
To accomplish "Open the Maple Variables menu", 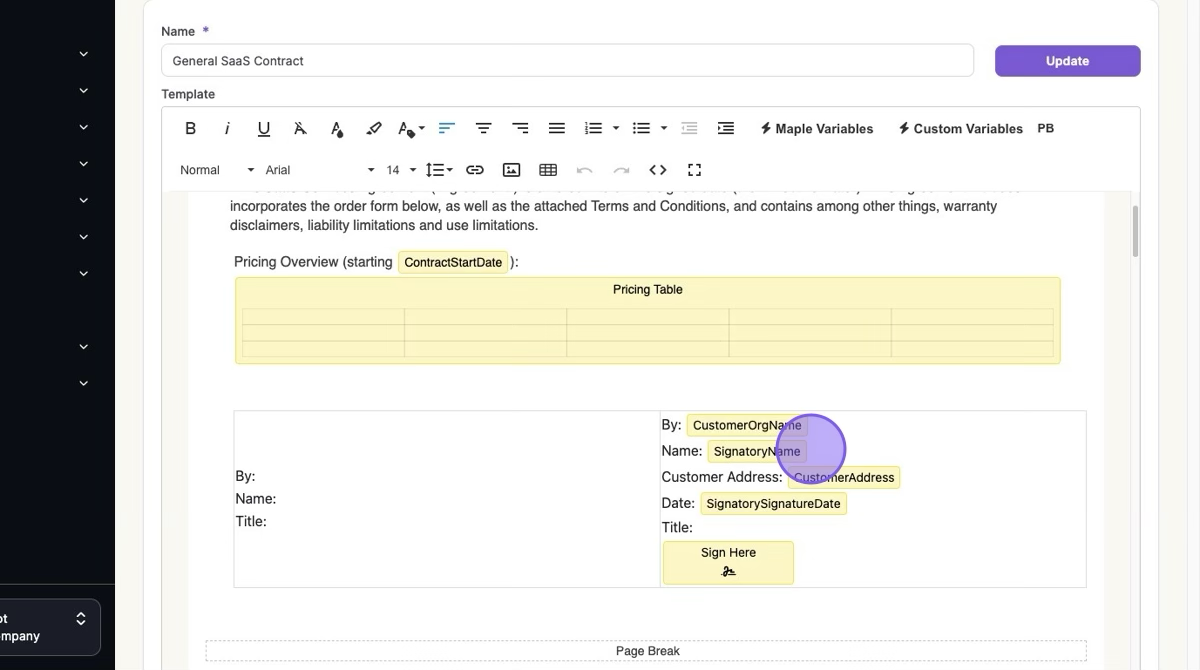I will (x=817, y=128).
